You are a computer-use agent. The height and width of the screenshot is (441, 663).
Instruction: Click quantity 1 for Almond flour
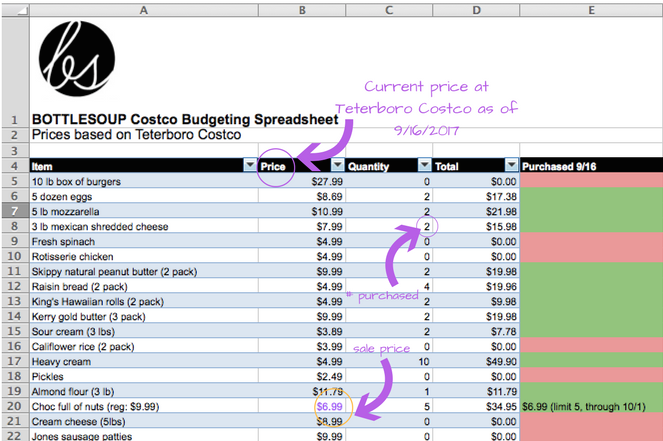click(389, 392)
